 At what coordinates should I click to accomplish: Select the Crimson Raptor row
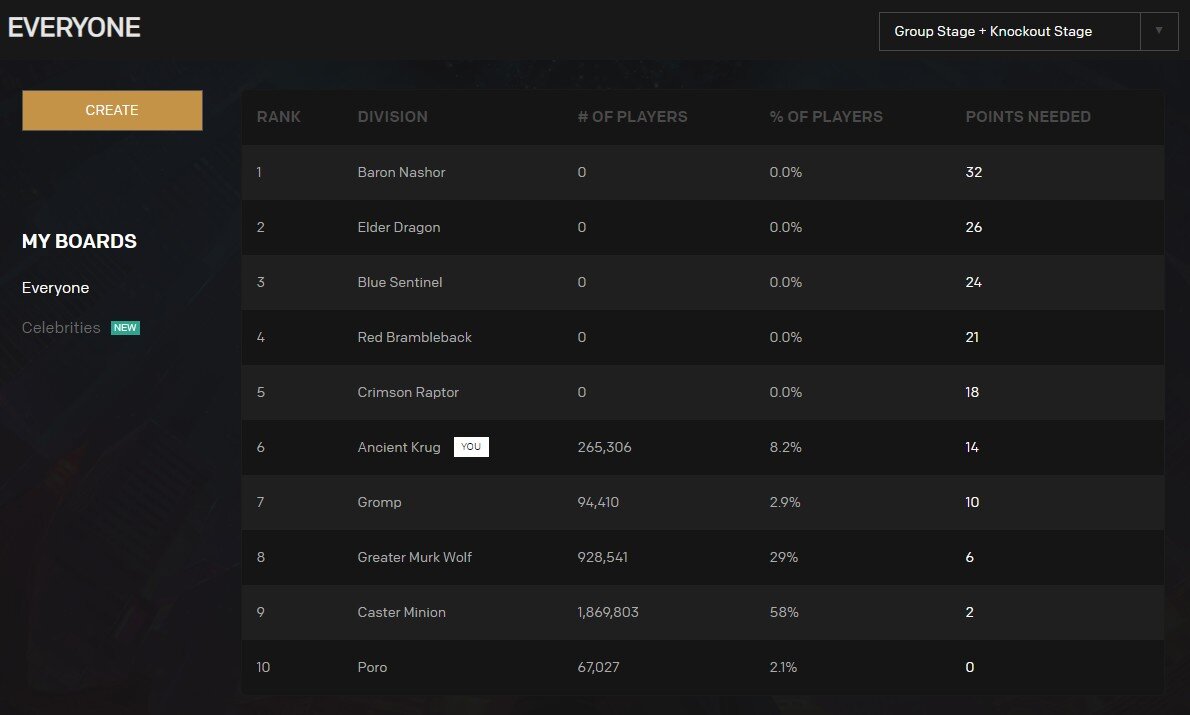pyautogui.click(x=408, y=392)
